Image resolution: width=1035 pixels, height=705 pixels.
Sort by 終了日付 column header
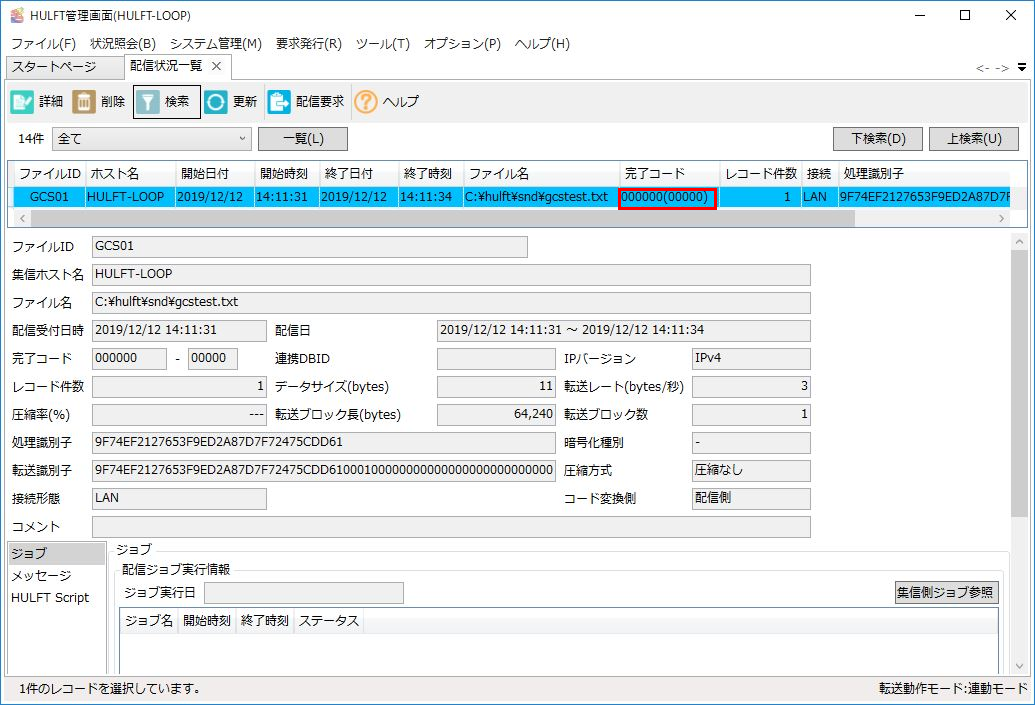(x=359, y=174)
